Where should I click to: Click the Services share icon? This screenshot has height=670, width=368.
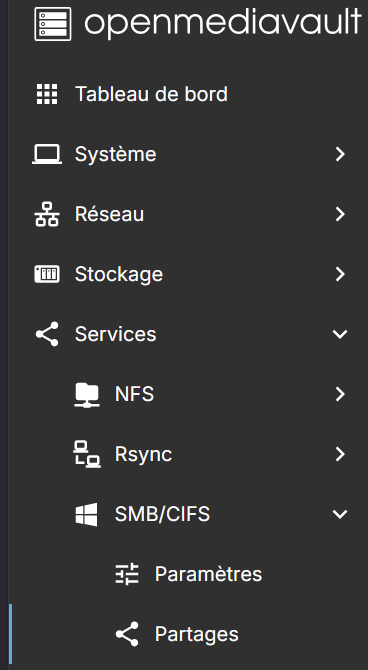click(47, 334)
